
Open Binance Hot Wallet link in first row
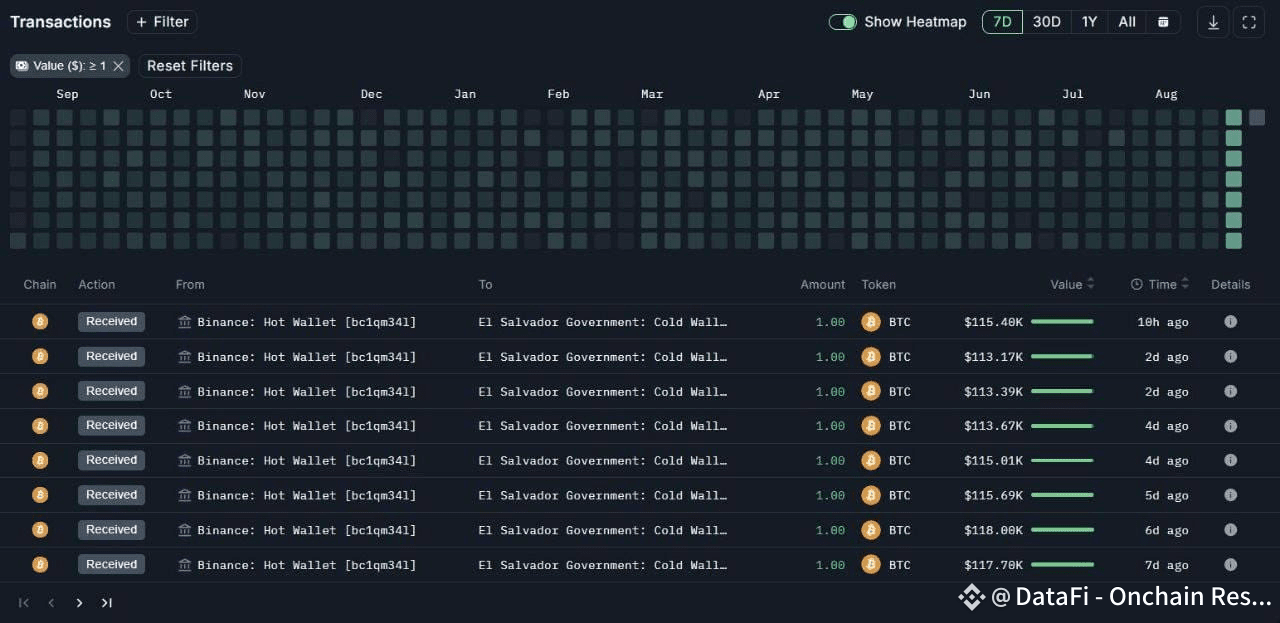297,322
